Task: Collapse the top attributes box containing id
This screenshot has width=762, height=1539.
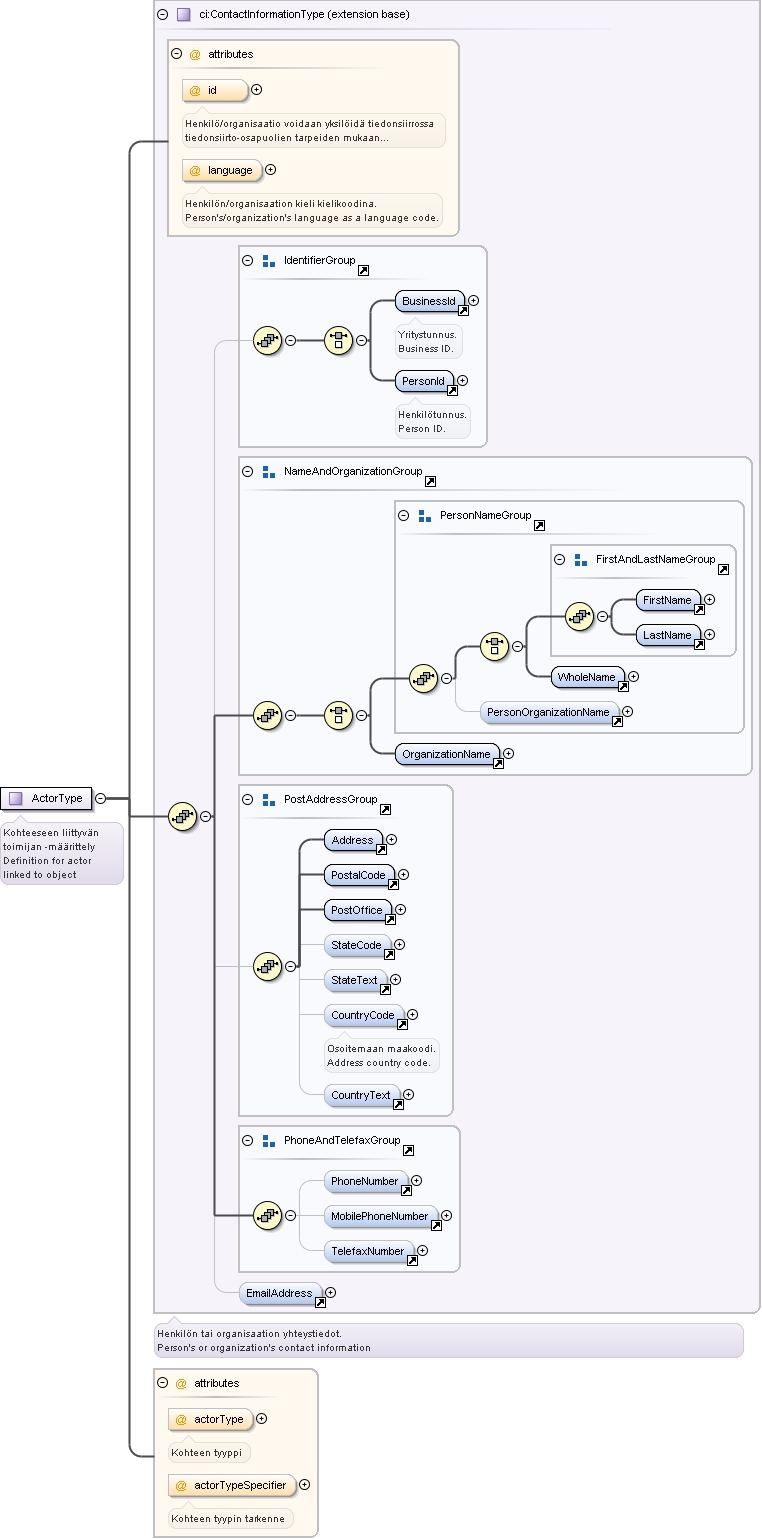Action: click(176, 54)
